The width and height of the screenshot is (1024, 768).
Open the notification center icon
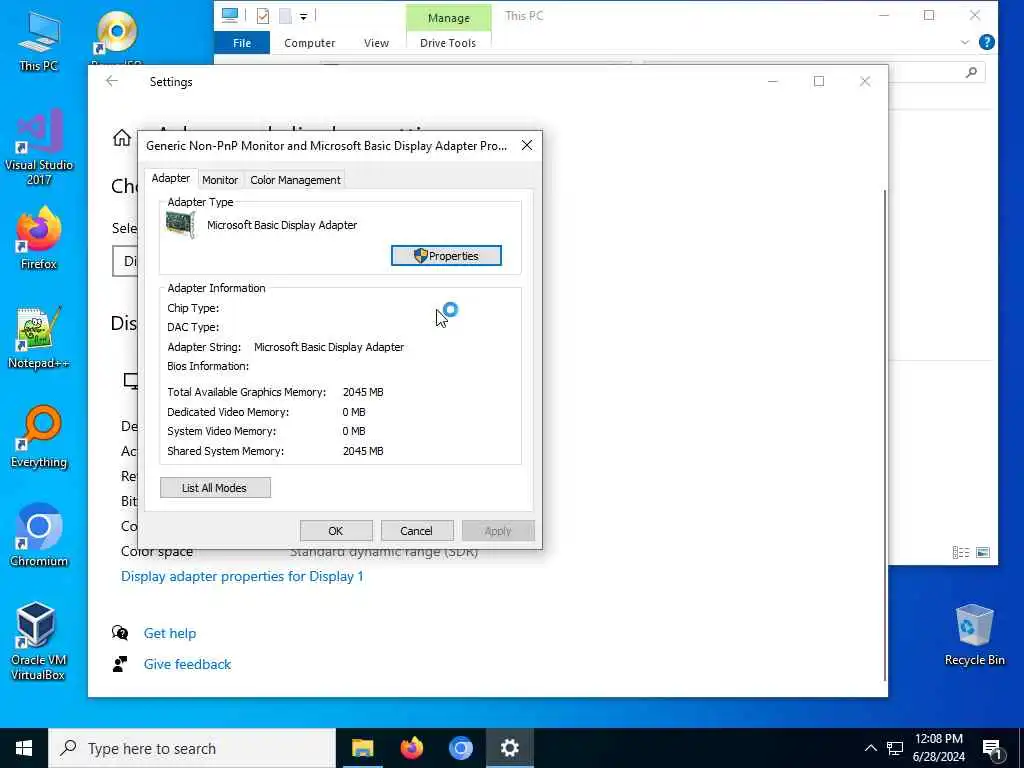point(992,750)
